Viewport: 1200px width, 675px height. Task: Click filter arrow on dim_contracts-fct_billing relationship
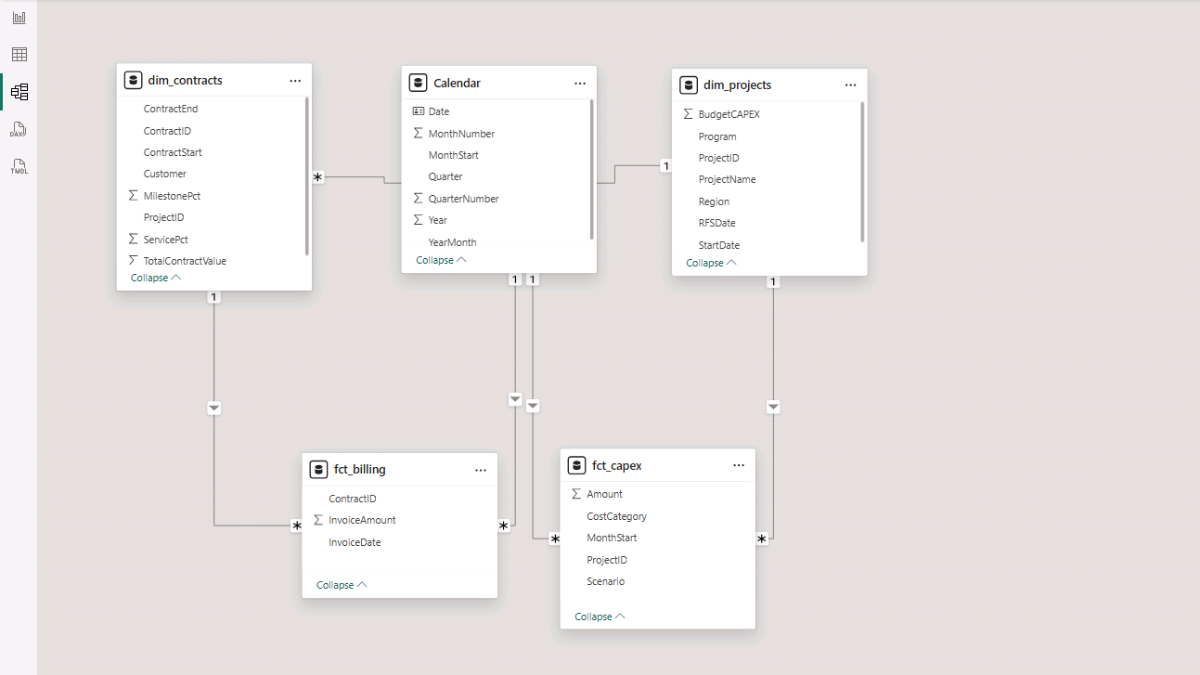coord(214,408)
